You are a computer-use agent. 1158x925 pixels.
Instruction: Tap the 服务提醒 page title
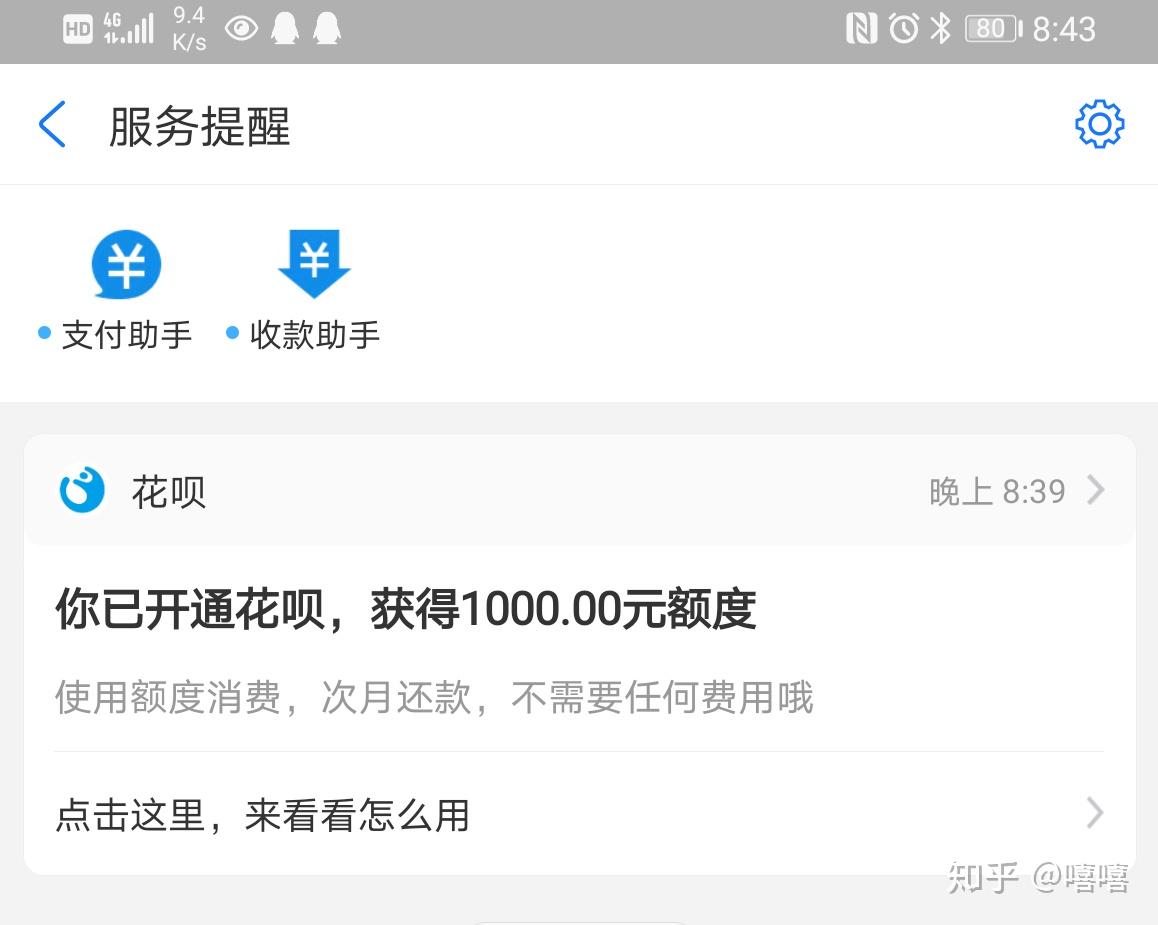199,126
